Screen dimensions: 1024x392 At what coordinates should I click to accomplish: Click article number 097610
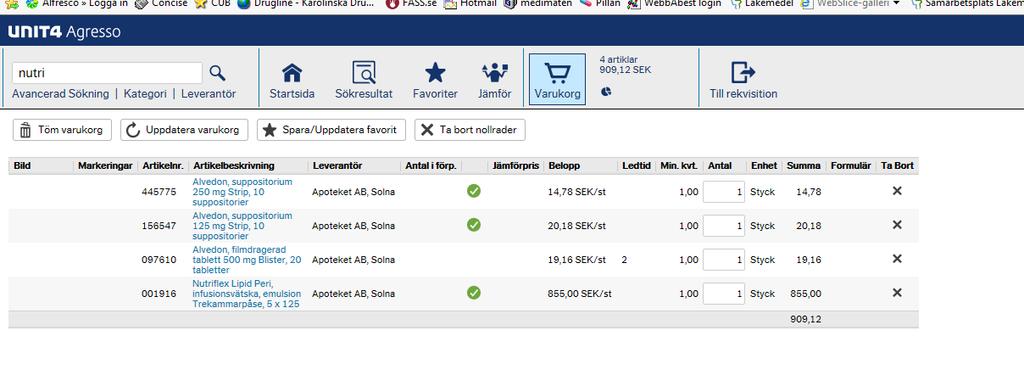[159, 260]
